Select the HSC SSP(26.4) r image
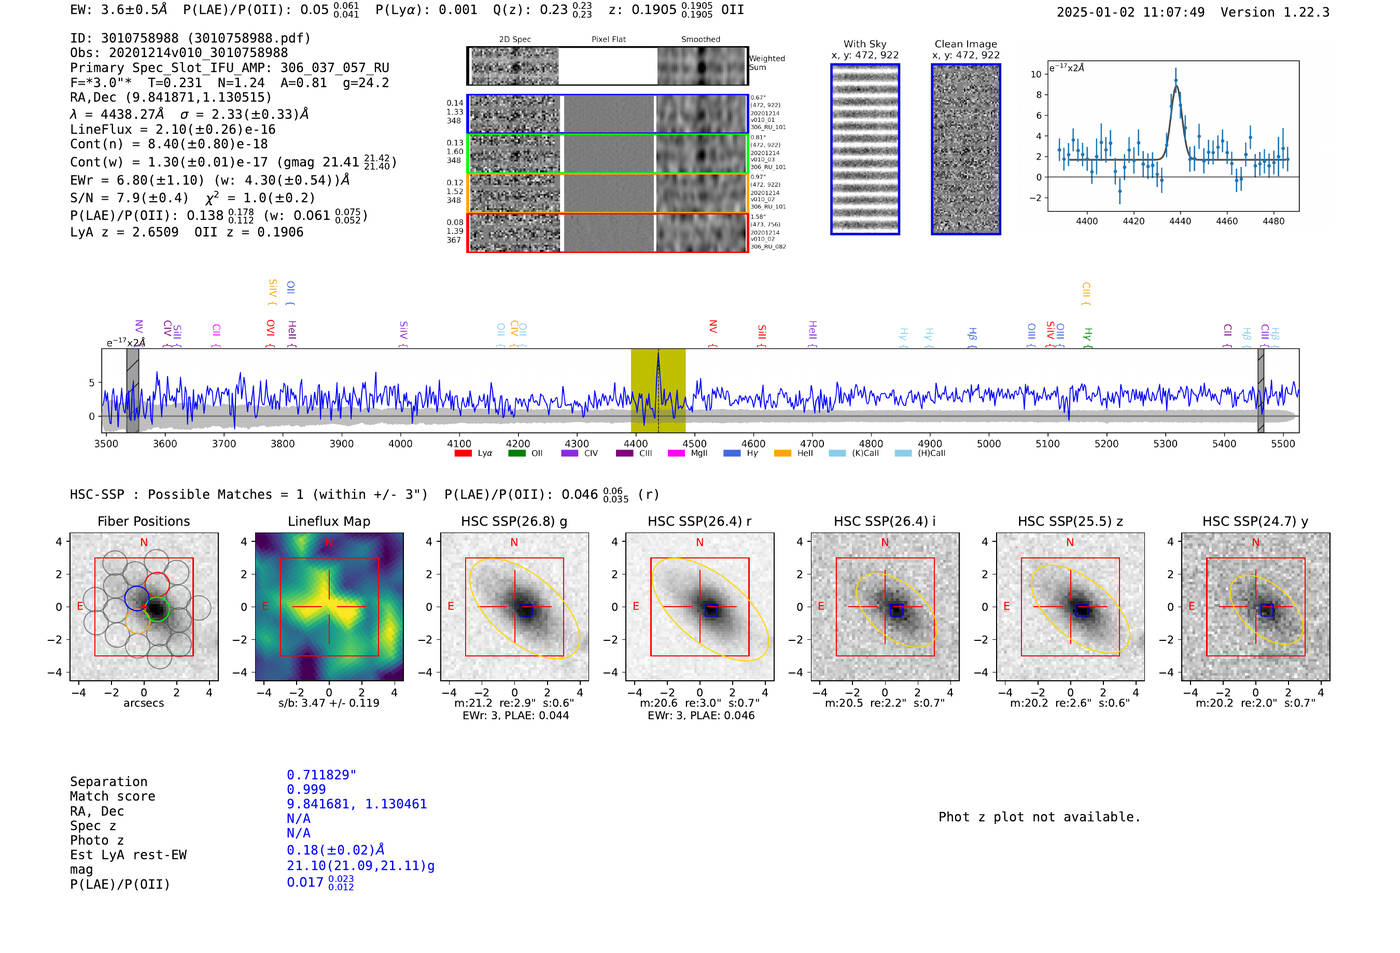Screen dimensions: 1400x953 pos(700,606)
